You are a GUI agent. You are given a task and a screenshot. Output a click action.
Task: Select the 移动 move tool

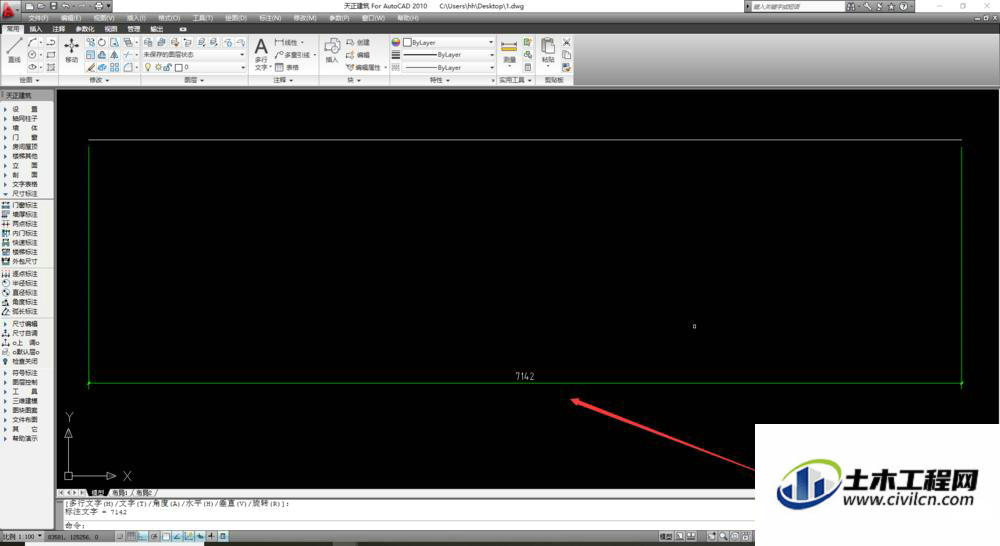pyautogui.click(x=71, y=50)
